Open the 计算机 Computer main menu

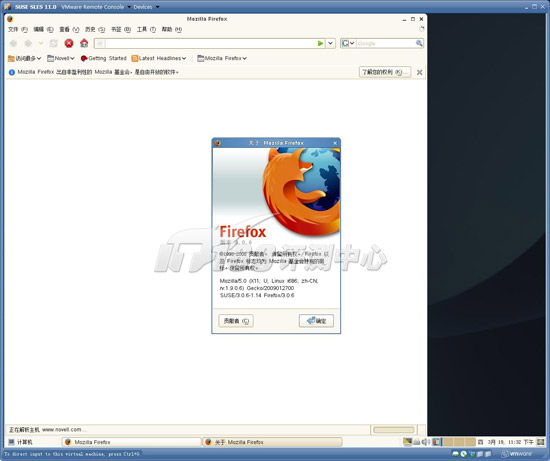pyautogui.click(x=20, y=442)
